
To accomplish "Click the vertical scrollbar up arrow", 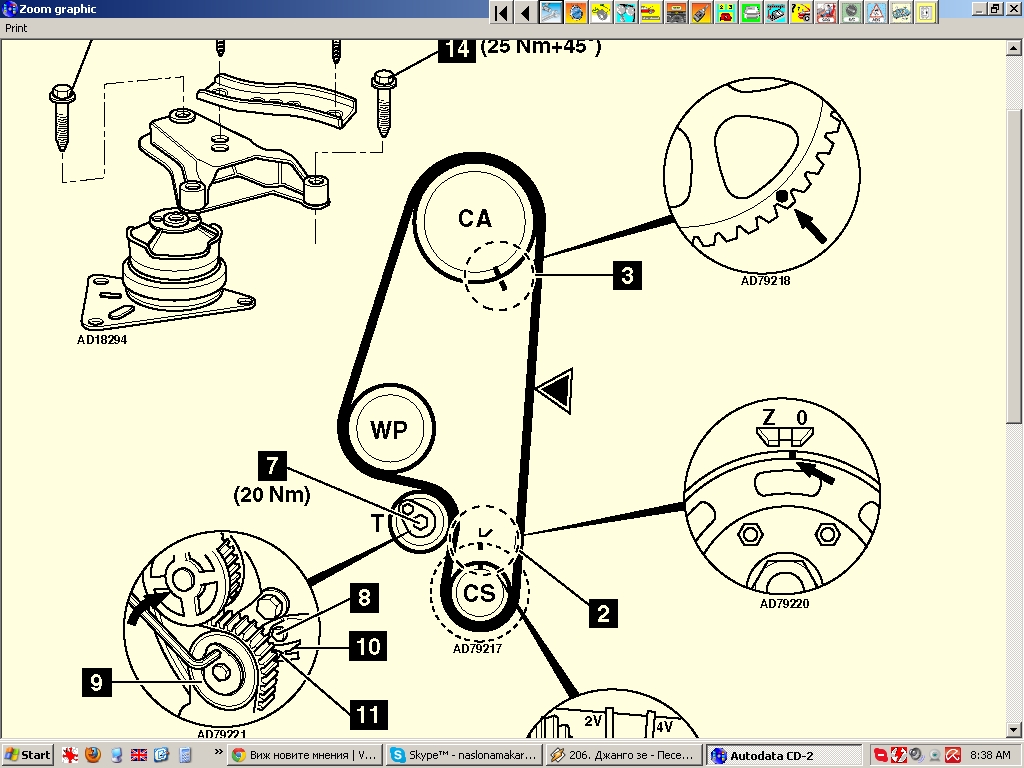I will [1015, 47].
